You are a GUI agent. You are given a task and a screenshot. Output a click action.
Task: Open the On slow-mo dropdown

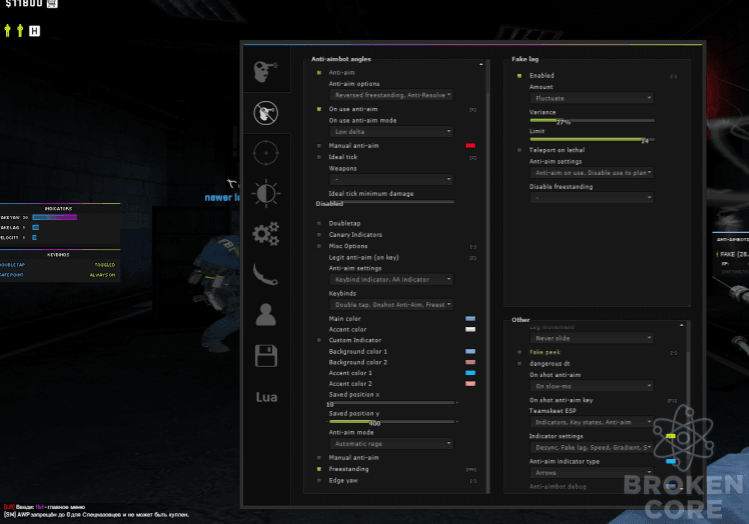click(591, 386)
